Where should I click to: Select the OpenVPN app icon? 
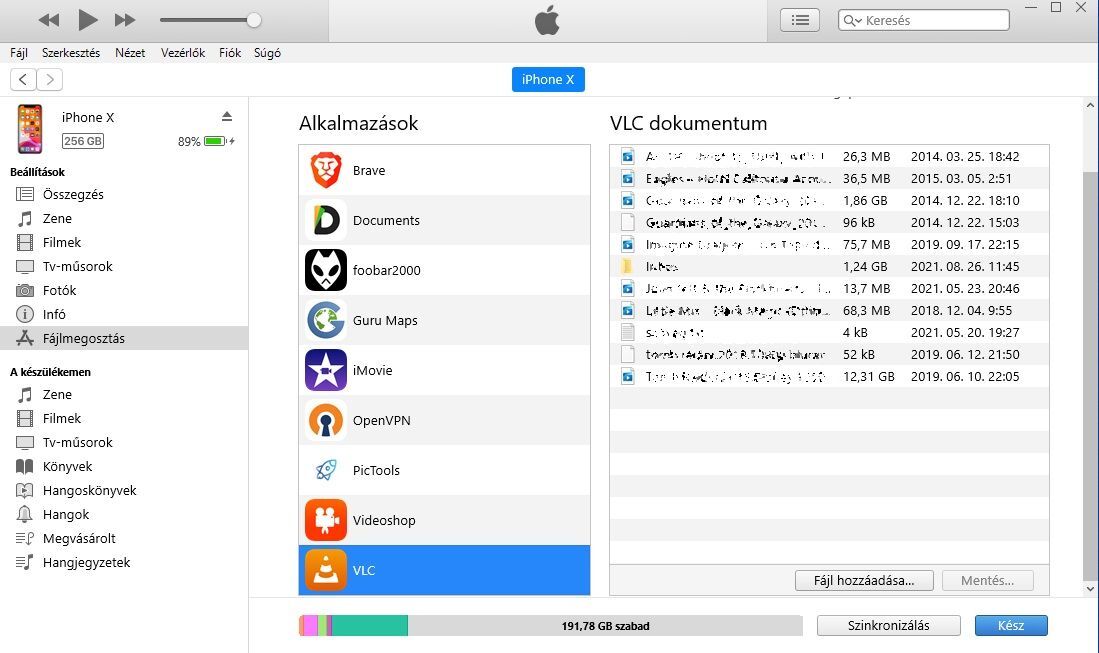(326, 420)
